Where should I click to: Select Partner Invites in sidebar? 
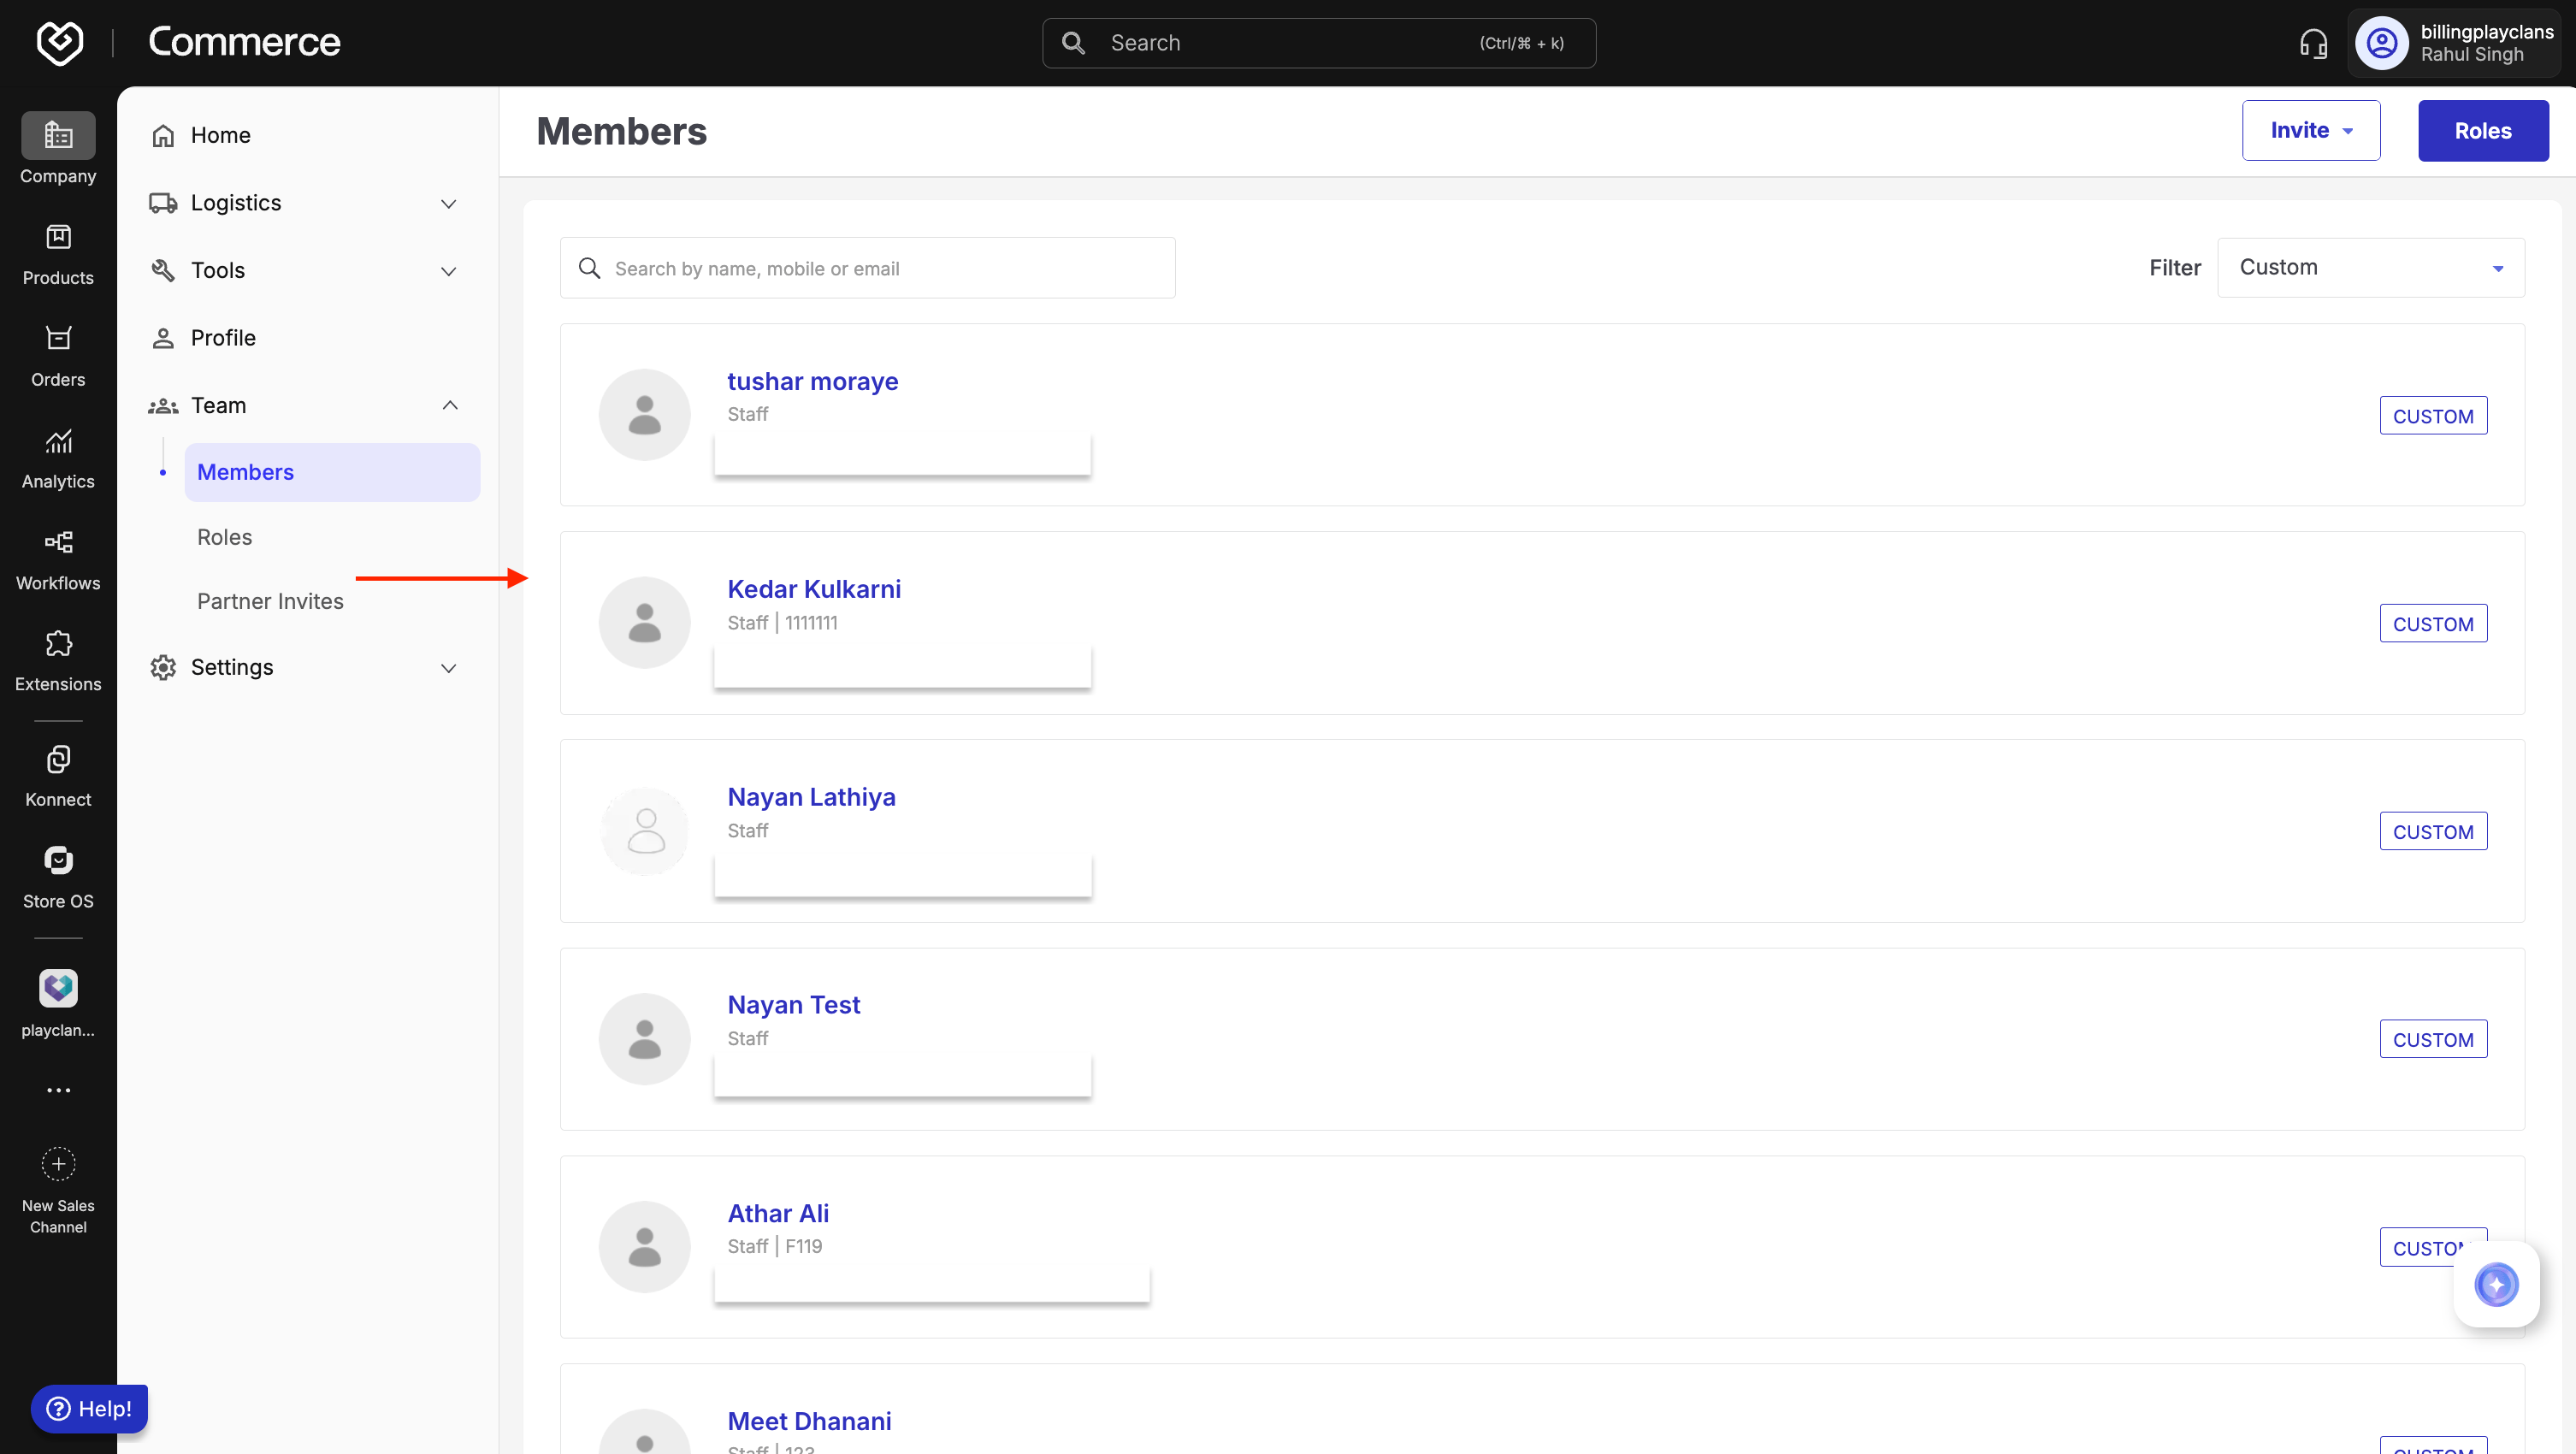click(x=270, y=601)
